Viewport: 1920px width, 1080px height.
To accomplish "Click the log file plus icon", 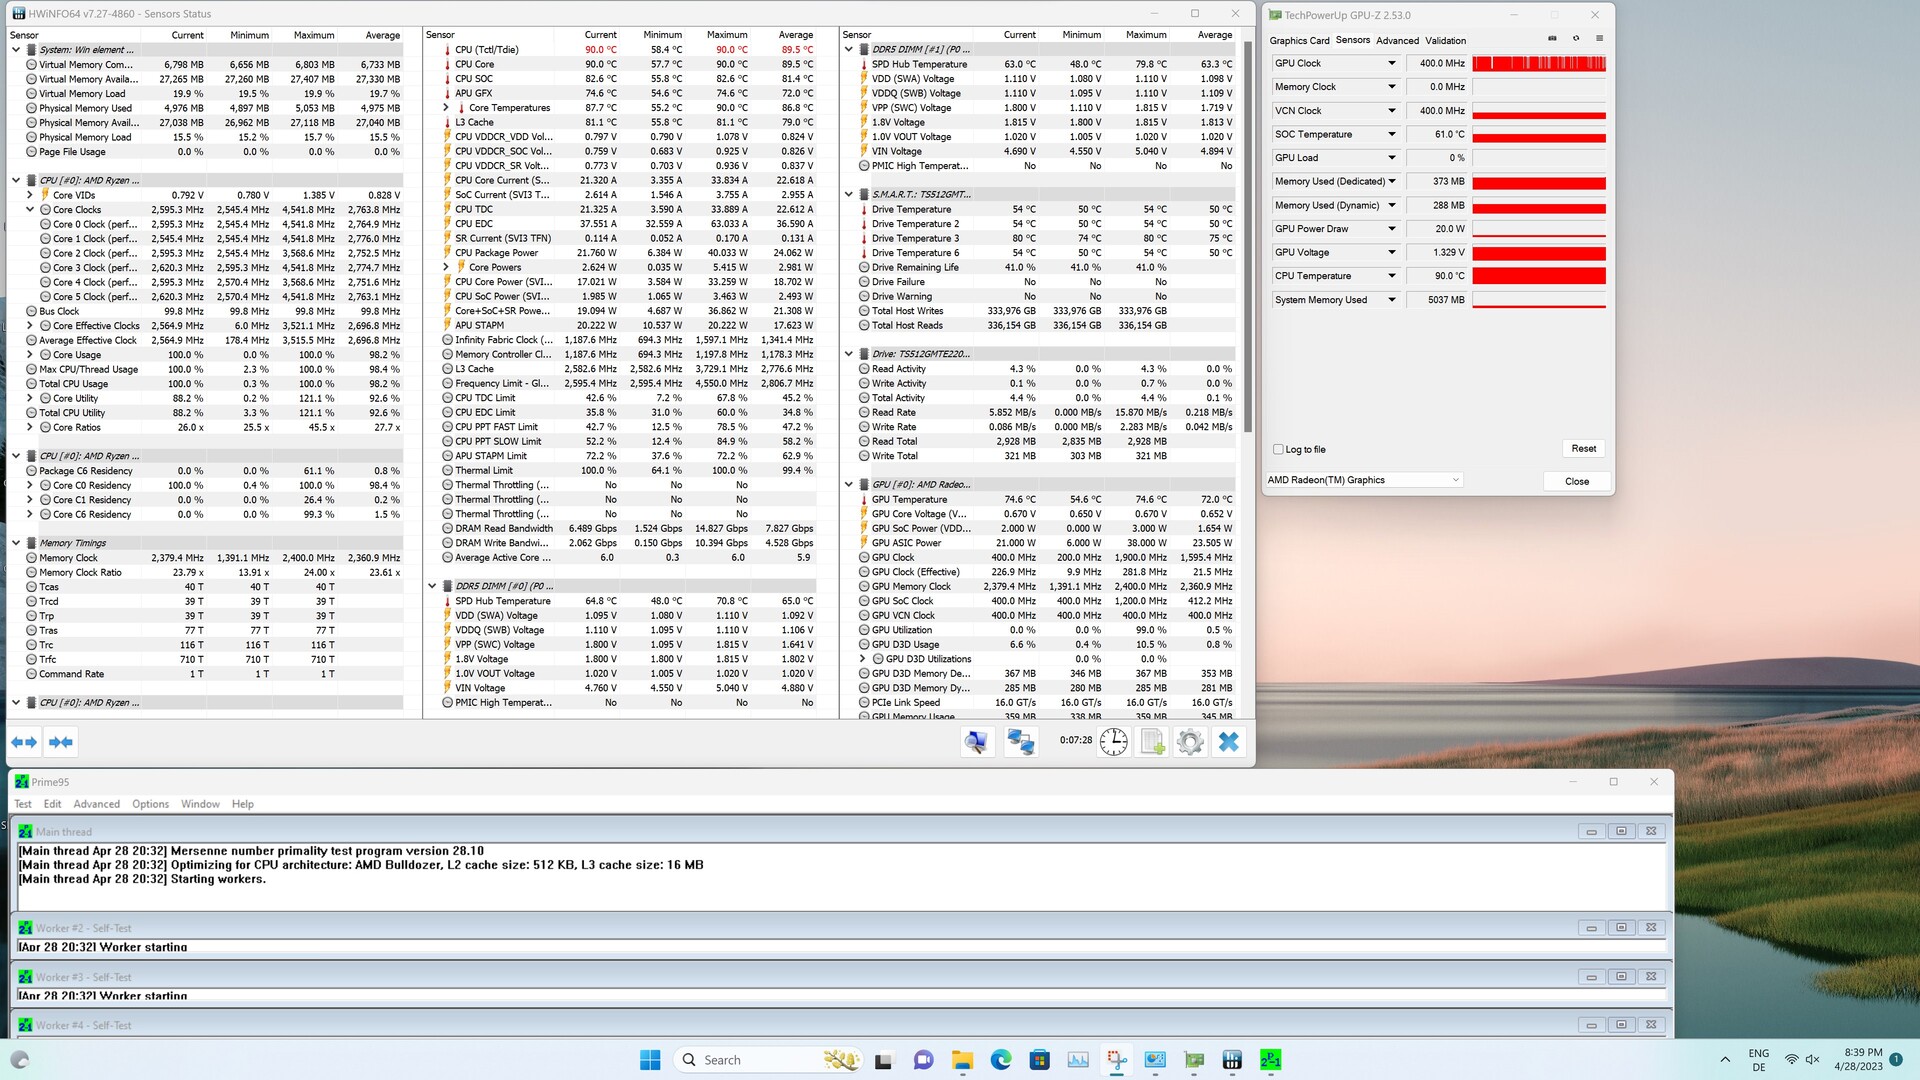I will click(1152, 742).
